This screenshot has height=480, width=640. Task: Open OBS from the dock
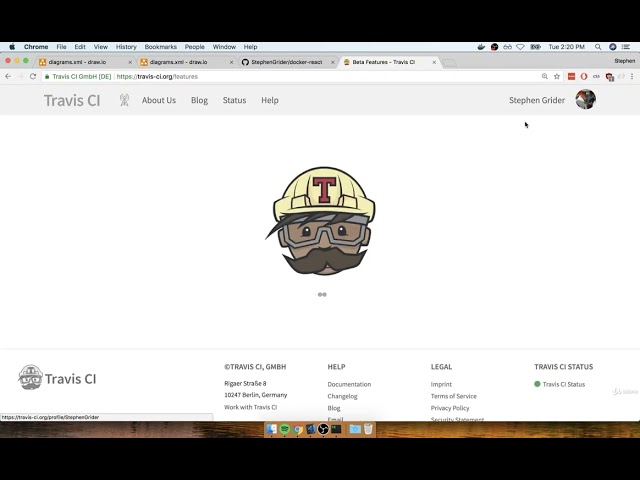click(x=323, y=429)
